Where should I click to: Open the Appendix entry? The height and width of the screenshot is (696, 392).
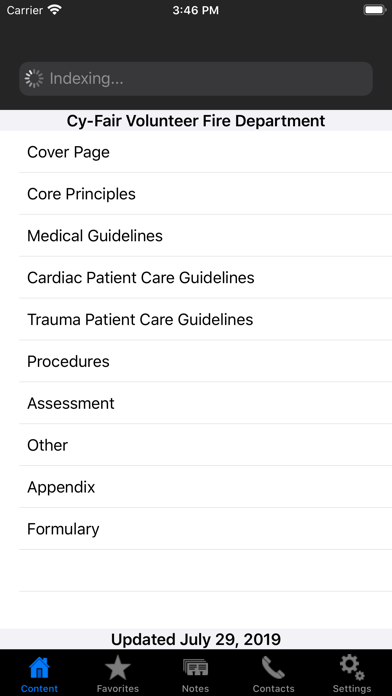[205, 487]
